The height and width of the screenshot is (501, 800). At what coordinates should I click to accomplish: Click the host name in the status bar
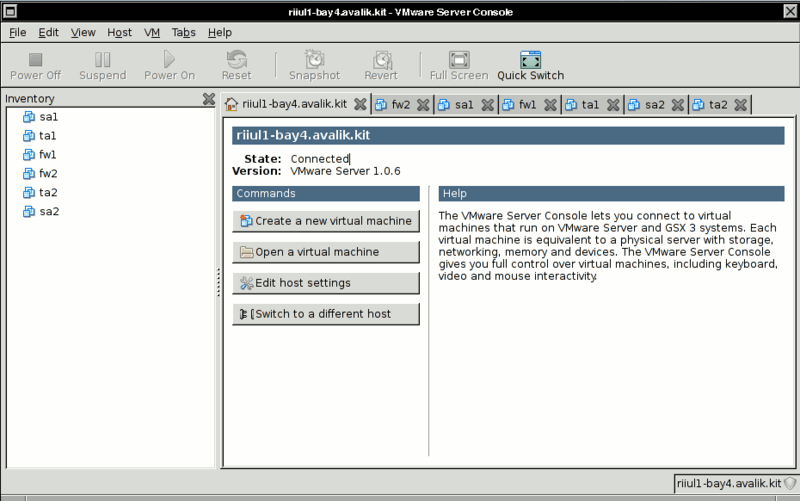pyautogui.click(x=729, y=484)
